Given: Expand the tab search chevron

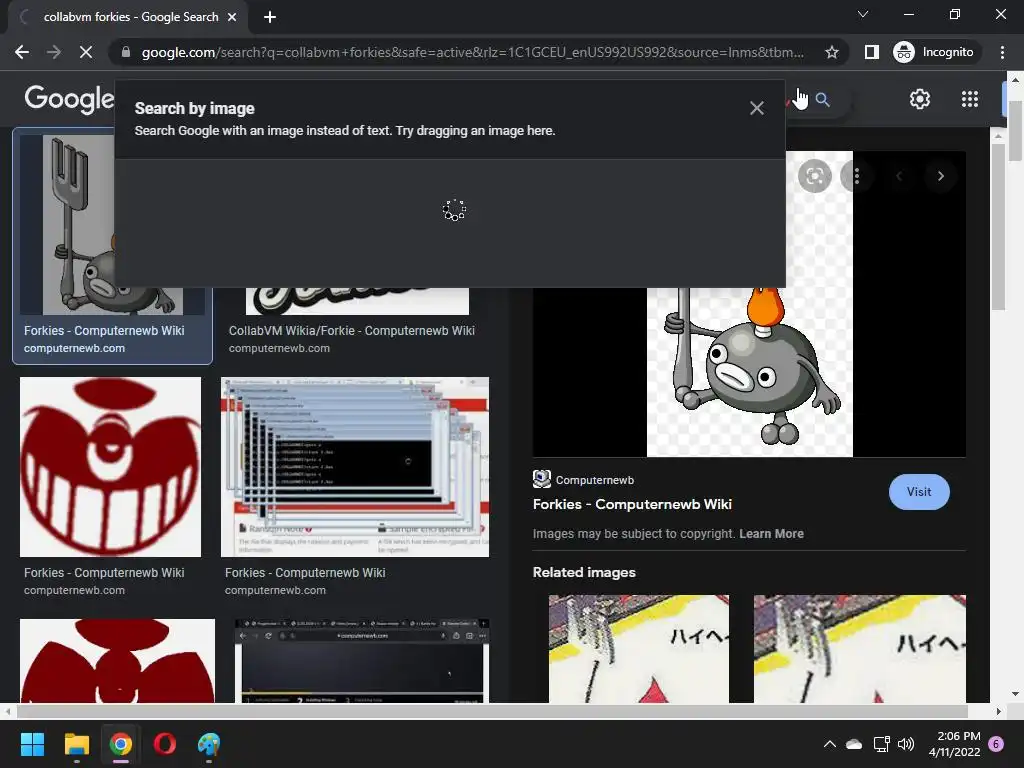Looking at the screenshot, I should coord(863,14).
